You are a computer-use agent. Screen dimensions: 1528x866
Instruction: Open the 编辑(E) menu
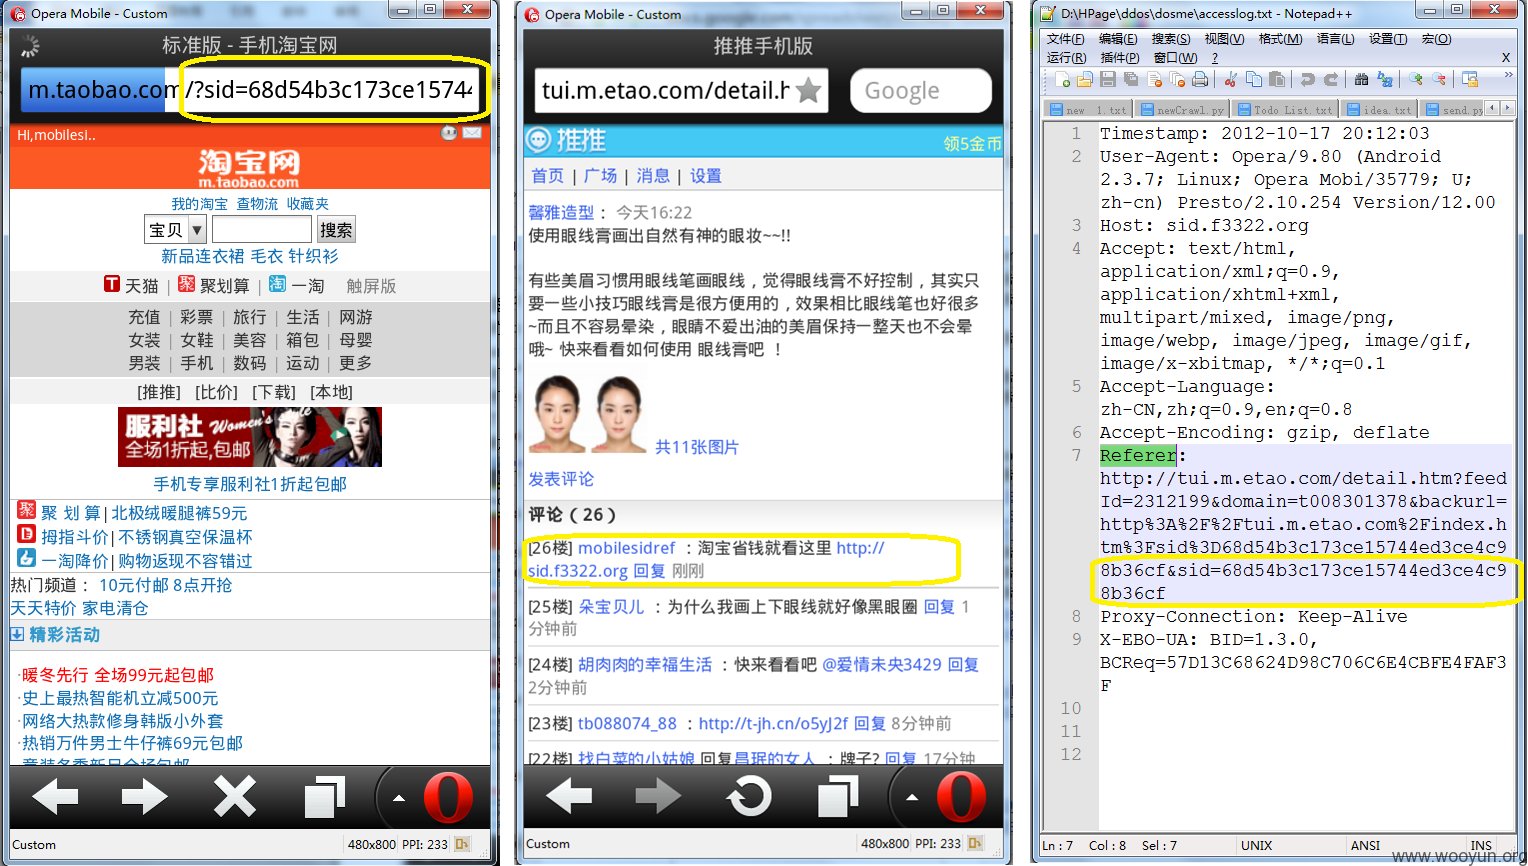[x=1118, y=39]
